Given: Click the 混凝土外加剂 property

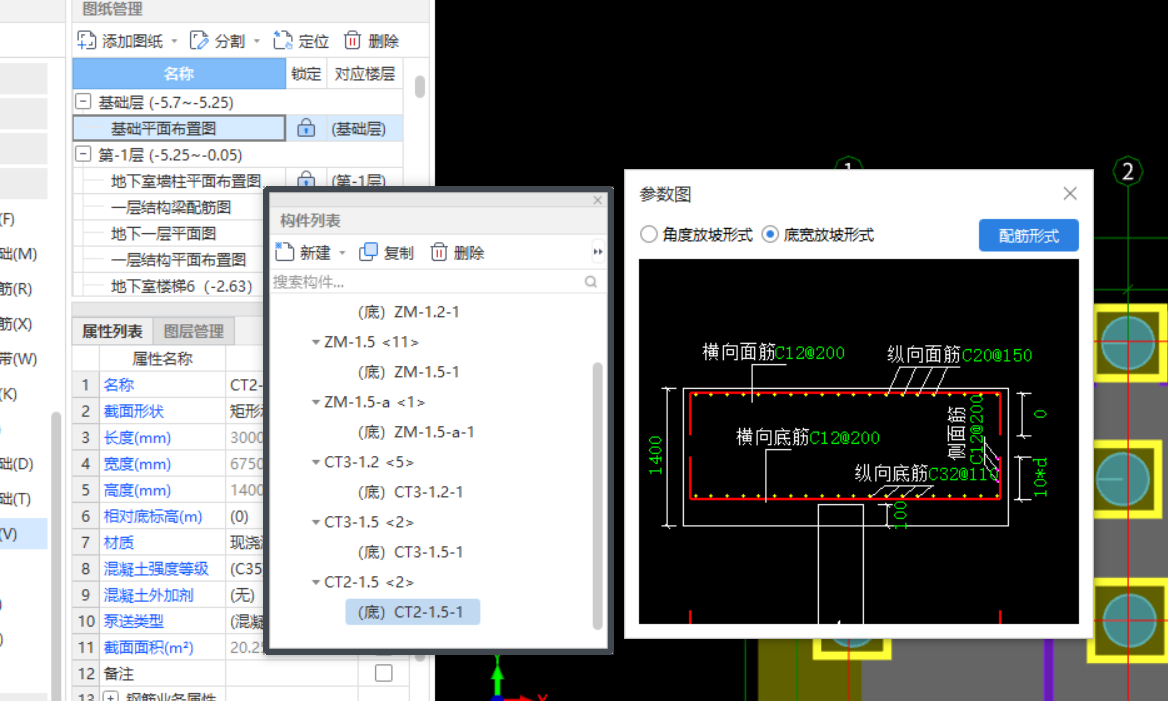Looking at the screenshot, I should tap(148, 594).
